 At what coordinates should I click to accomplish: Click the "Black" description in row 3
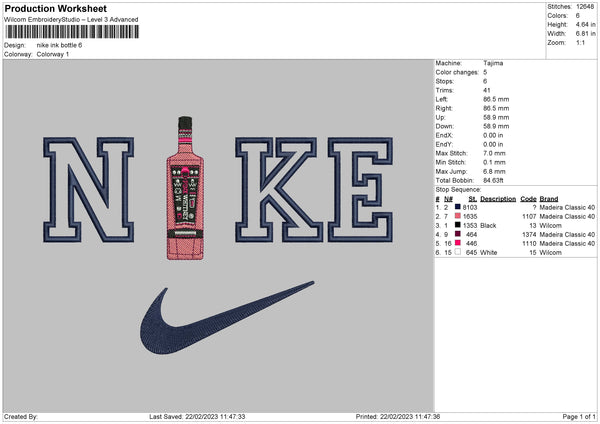tap(488, 225)
